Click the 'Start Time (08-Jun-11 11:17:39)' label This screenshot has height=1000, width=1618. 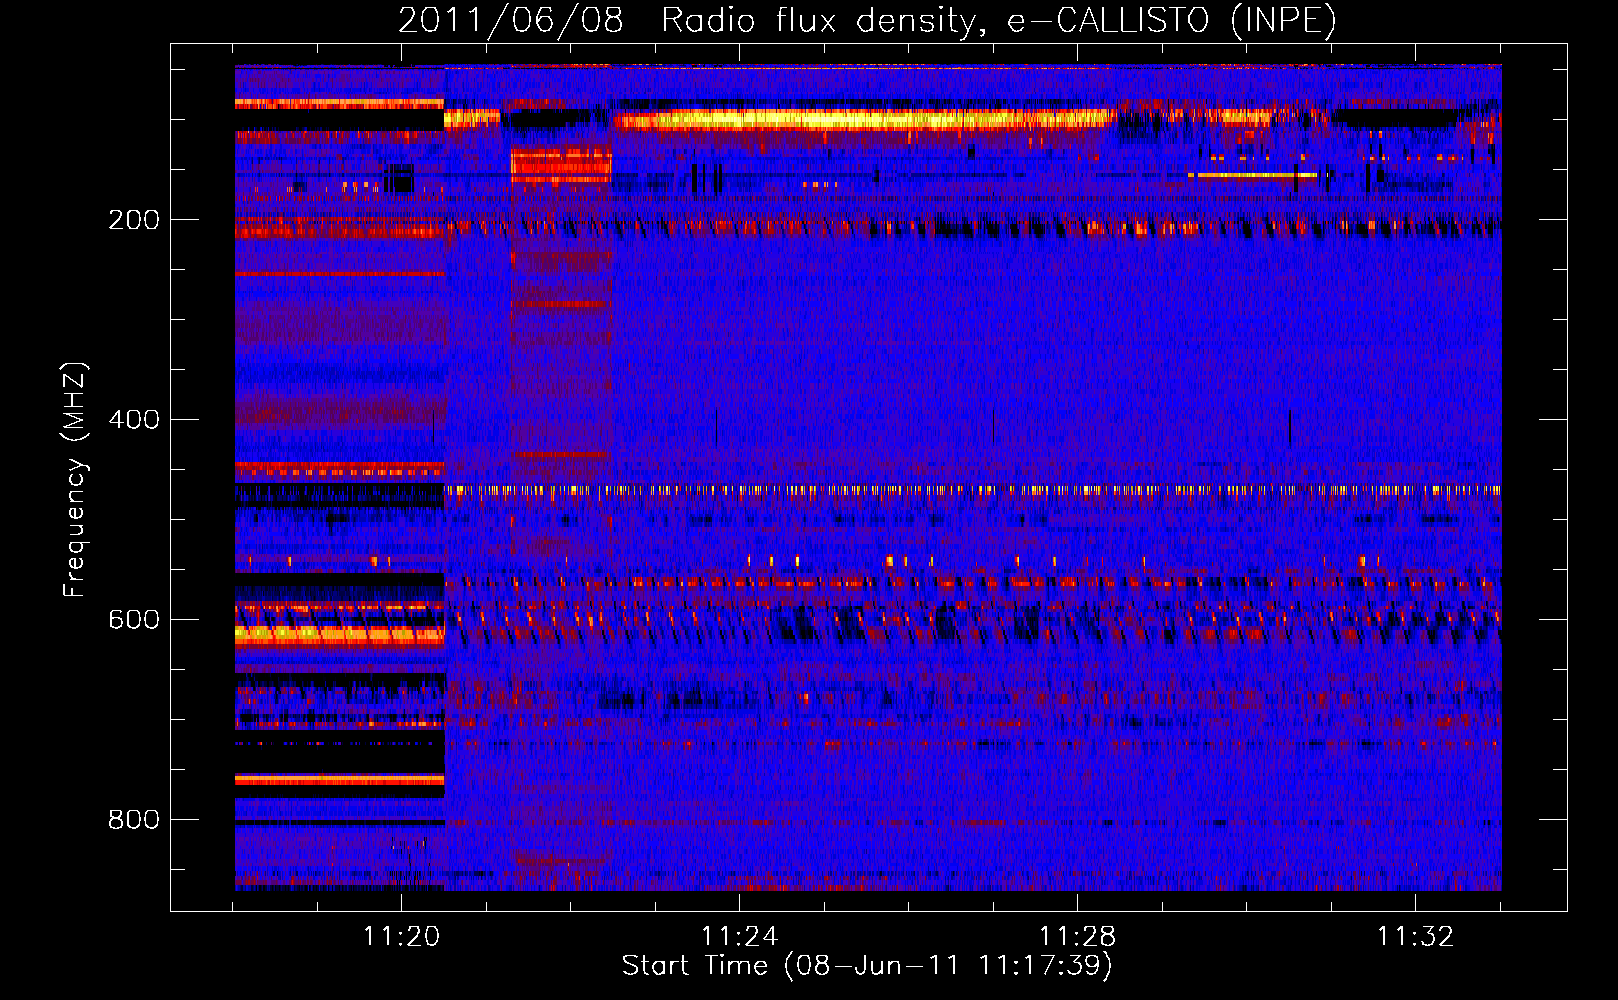click(x=867, y=966)
